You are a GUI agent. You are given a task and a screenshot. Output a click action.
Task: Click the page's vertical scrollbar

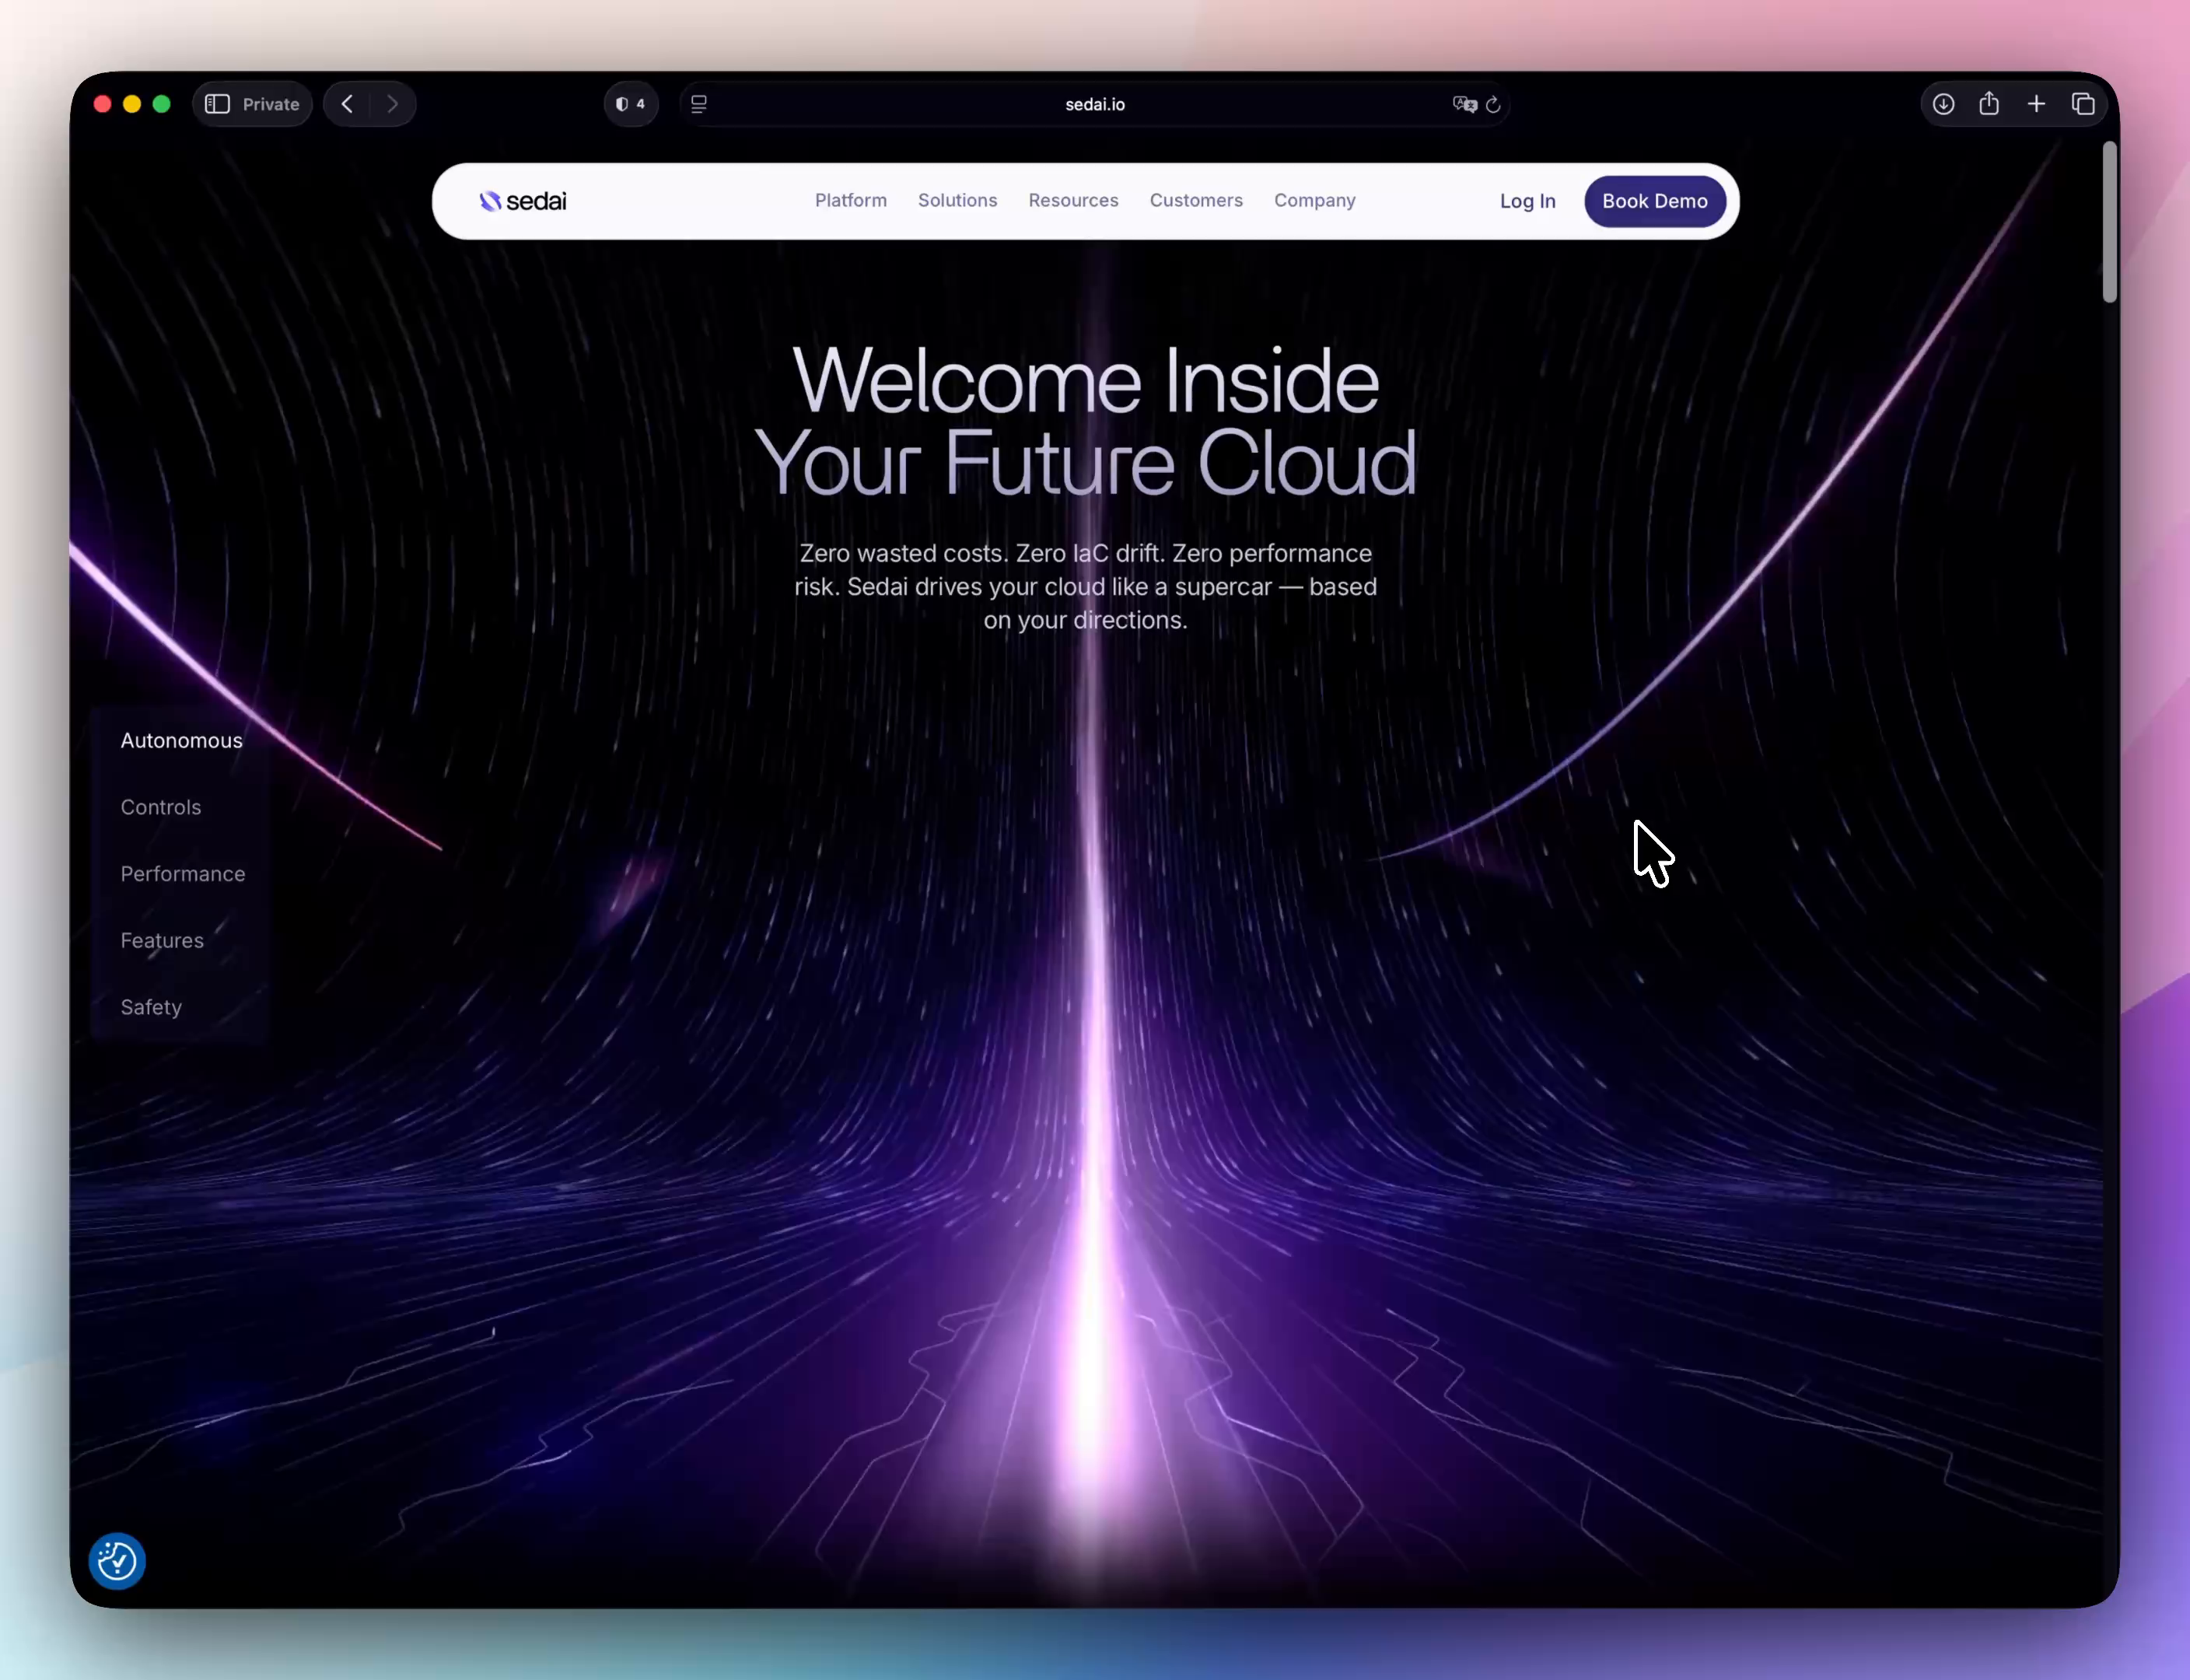tap(2109, 222)
